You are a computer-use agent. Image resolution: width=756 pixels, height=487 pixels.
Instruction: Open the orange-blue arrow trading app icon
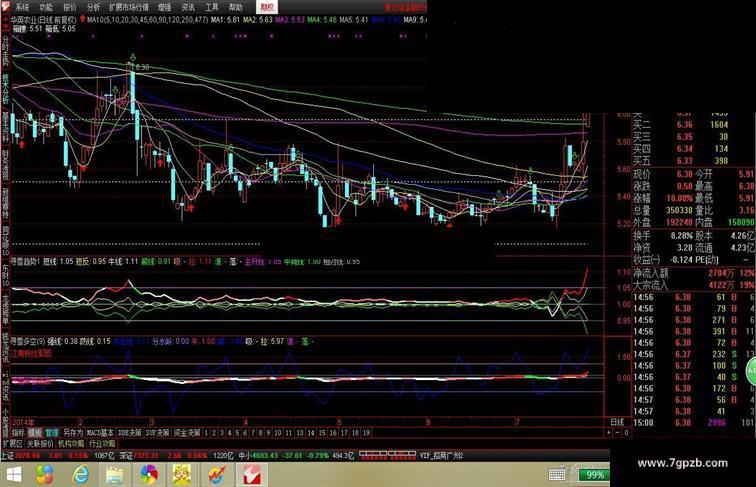pyautogui.click(x=217, y=475)
